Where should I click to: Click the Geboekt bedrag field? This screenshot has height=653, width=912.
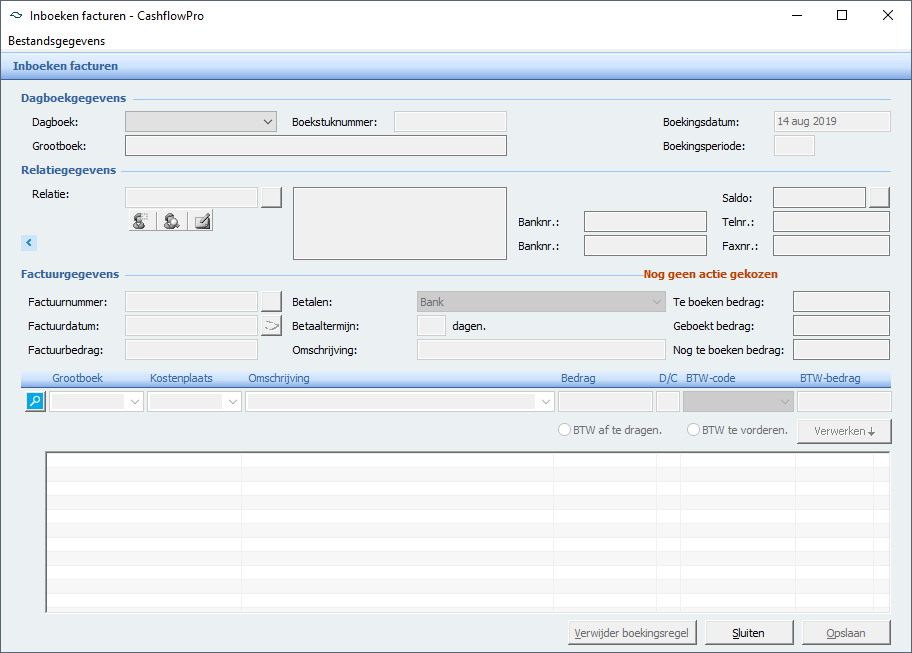tap(841, 326)
